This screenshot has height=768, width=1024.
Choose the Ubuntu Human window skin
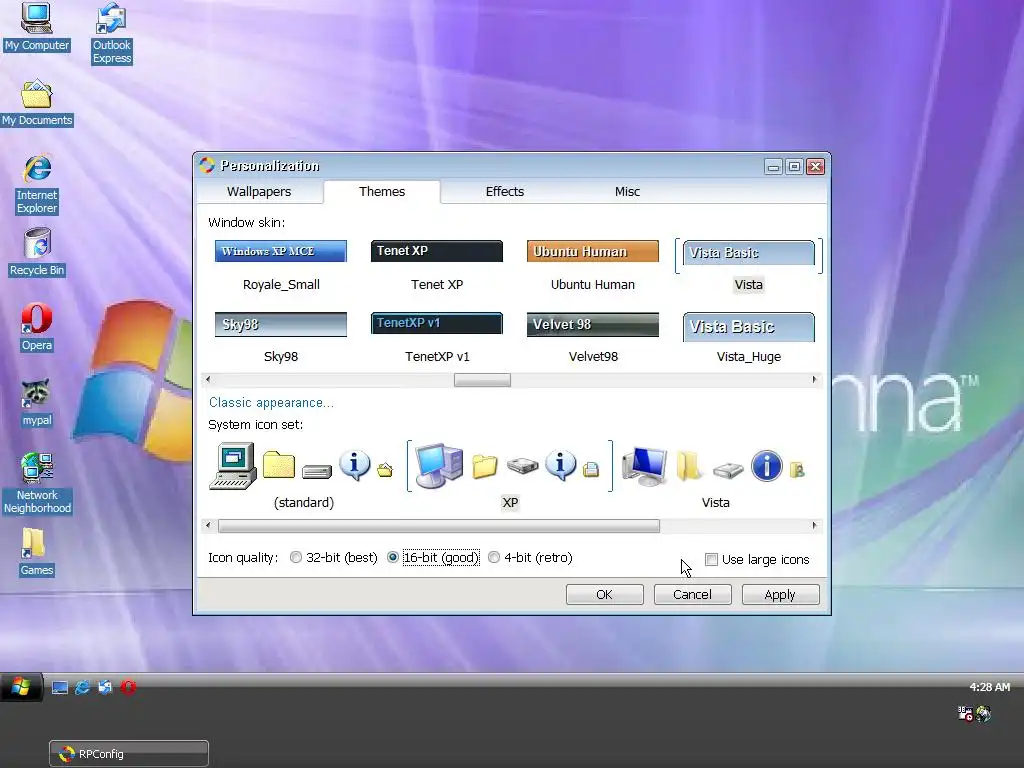[x=593, y=266]
